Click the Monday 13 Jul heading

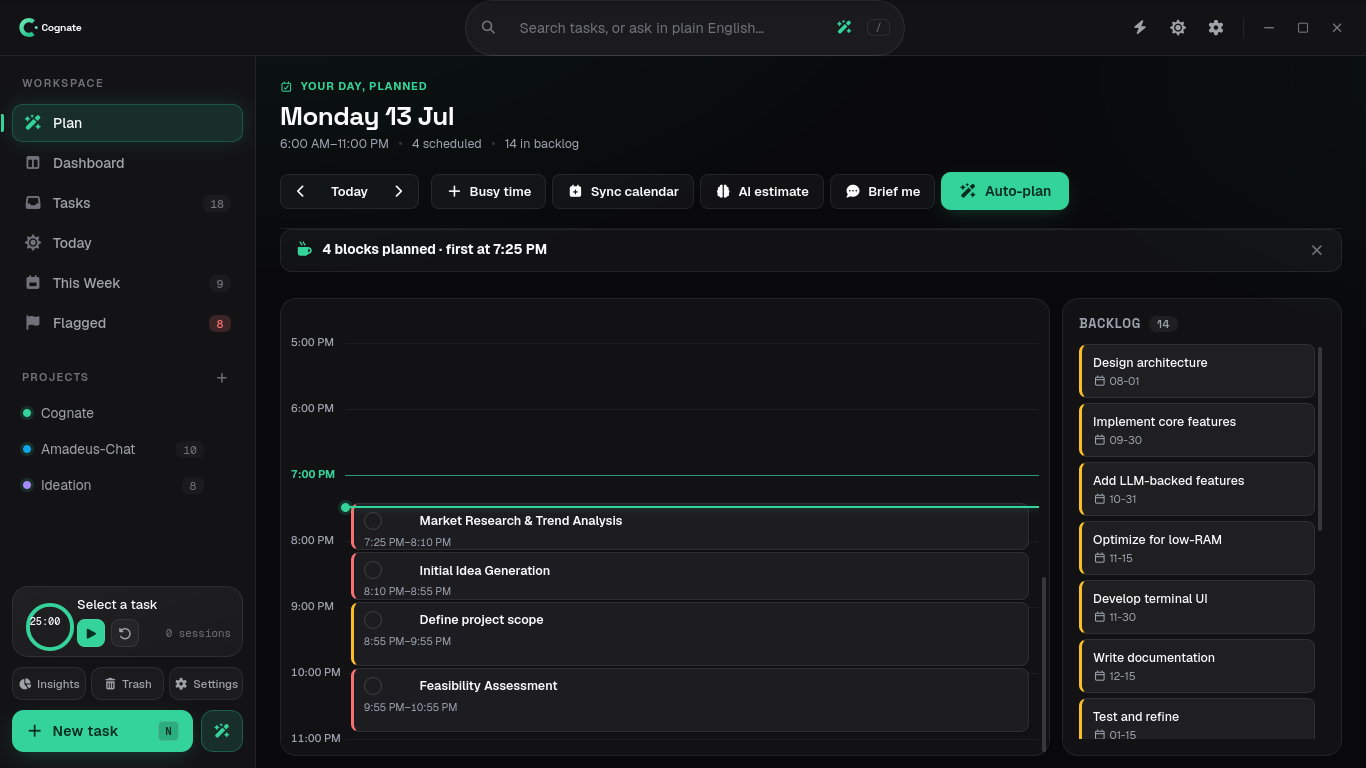pyautogui.click(x=367, y=116)
